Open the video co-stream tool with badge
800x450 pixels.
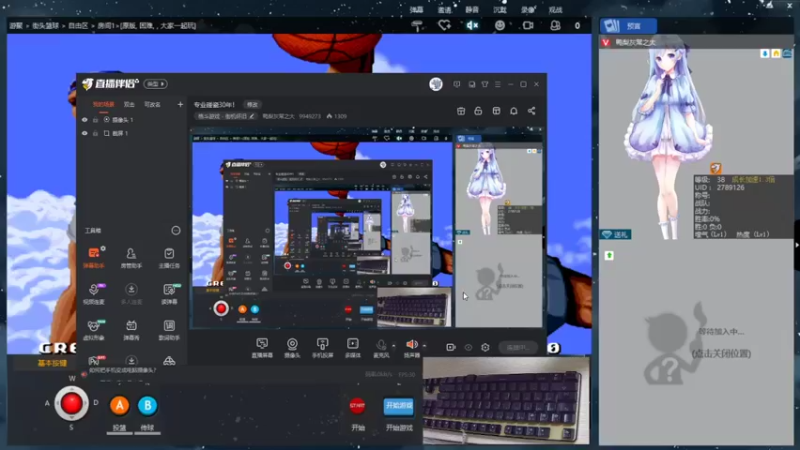click(x=94, y=293)
